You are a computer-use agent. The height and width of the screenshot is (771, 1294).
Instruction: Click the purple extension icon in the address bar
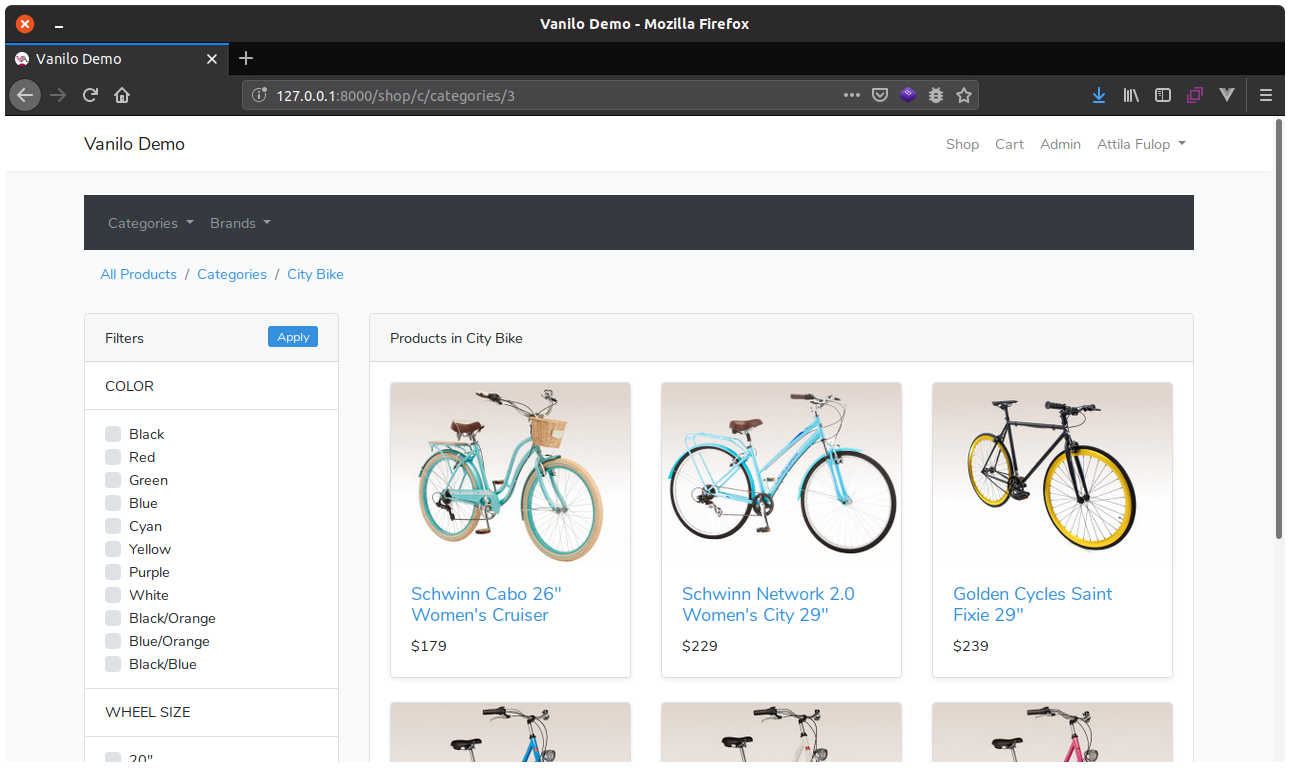[908, 95]
